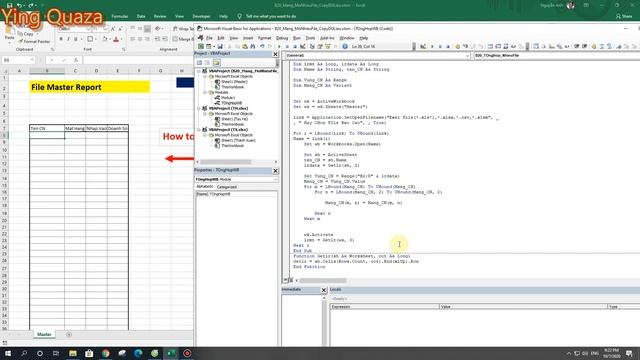Image resolution: width=640 pixels, height=360 pixels.
Task: Open the Insert menu in VBA editor
Action: click(x=248, y=38)
